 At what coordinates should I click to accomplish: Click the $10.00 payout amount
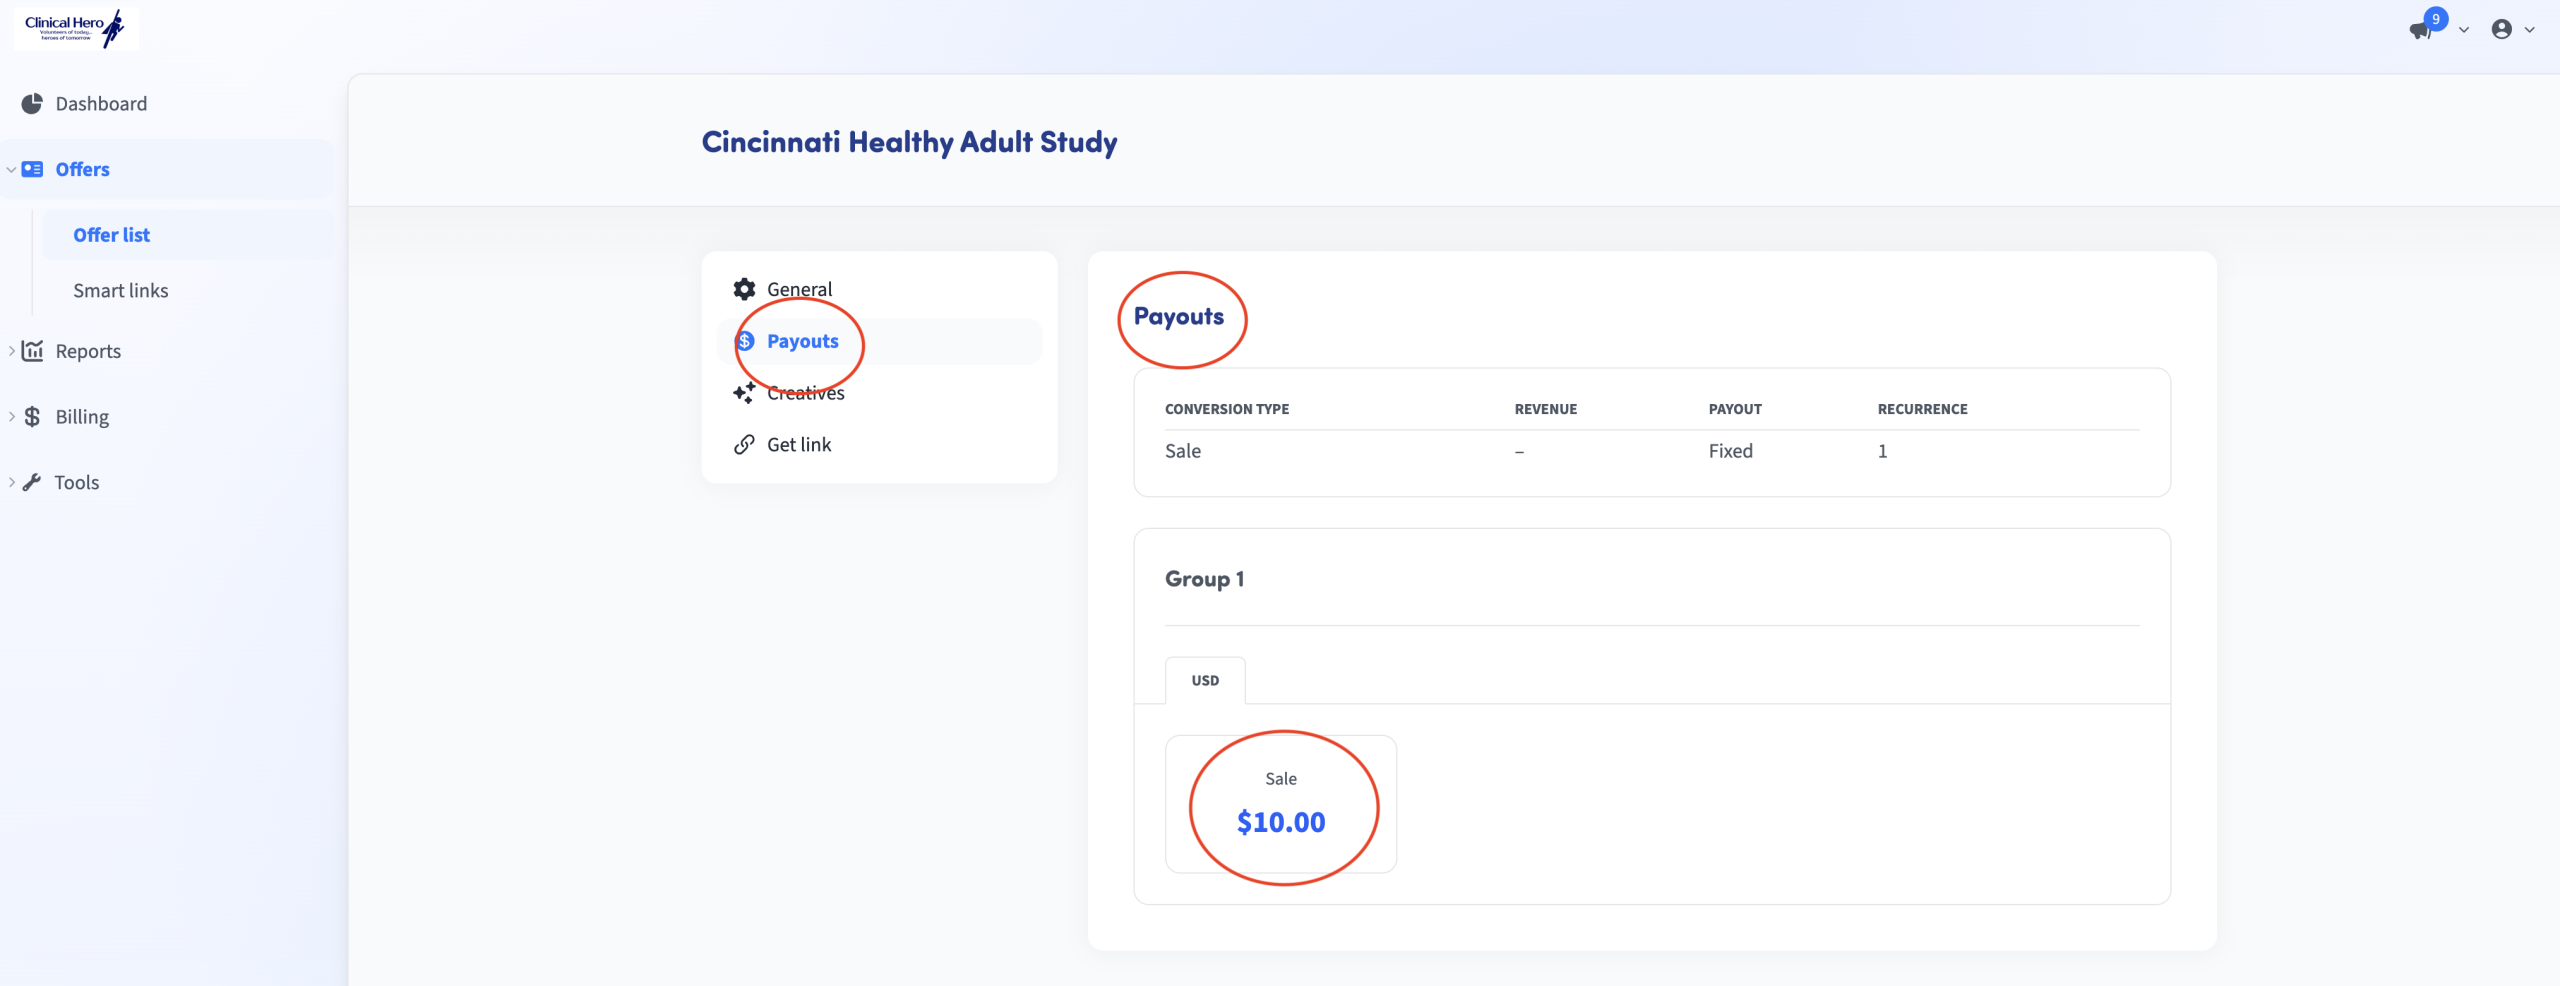point(1281,822)
